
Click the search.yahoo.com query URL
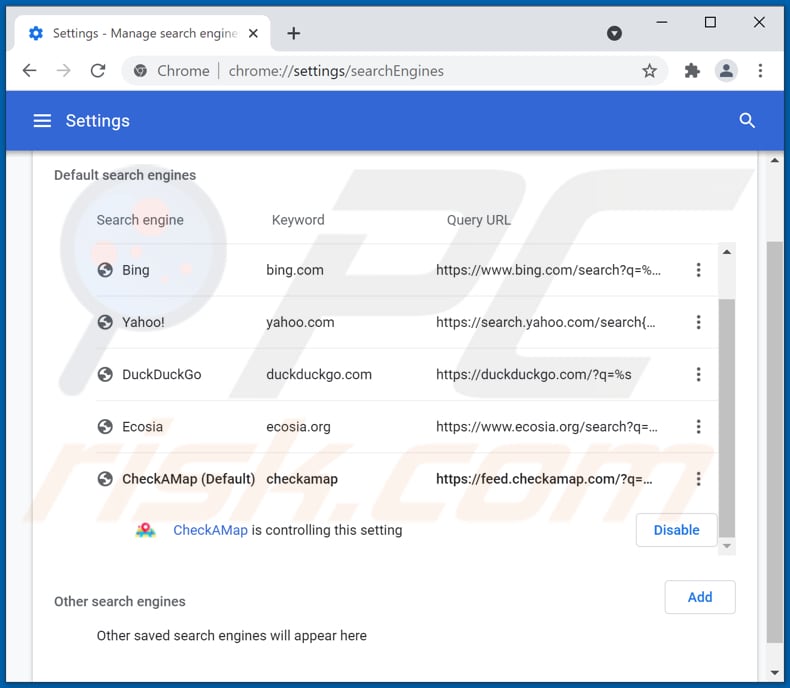click(x=546, y=322)
